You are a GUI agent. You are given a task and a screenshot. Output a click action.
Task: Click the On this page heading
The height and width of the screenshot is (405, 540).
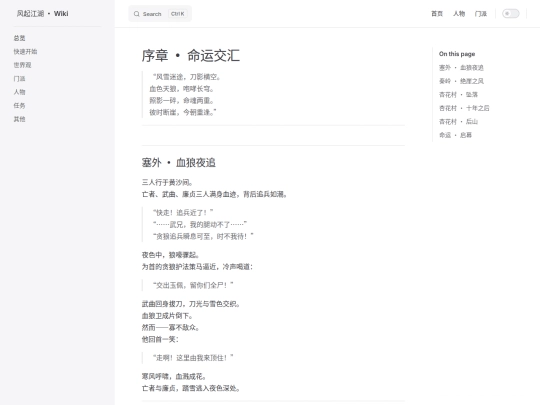click(x=457, y=54)
